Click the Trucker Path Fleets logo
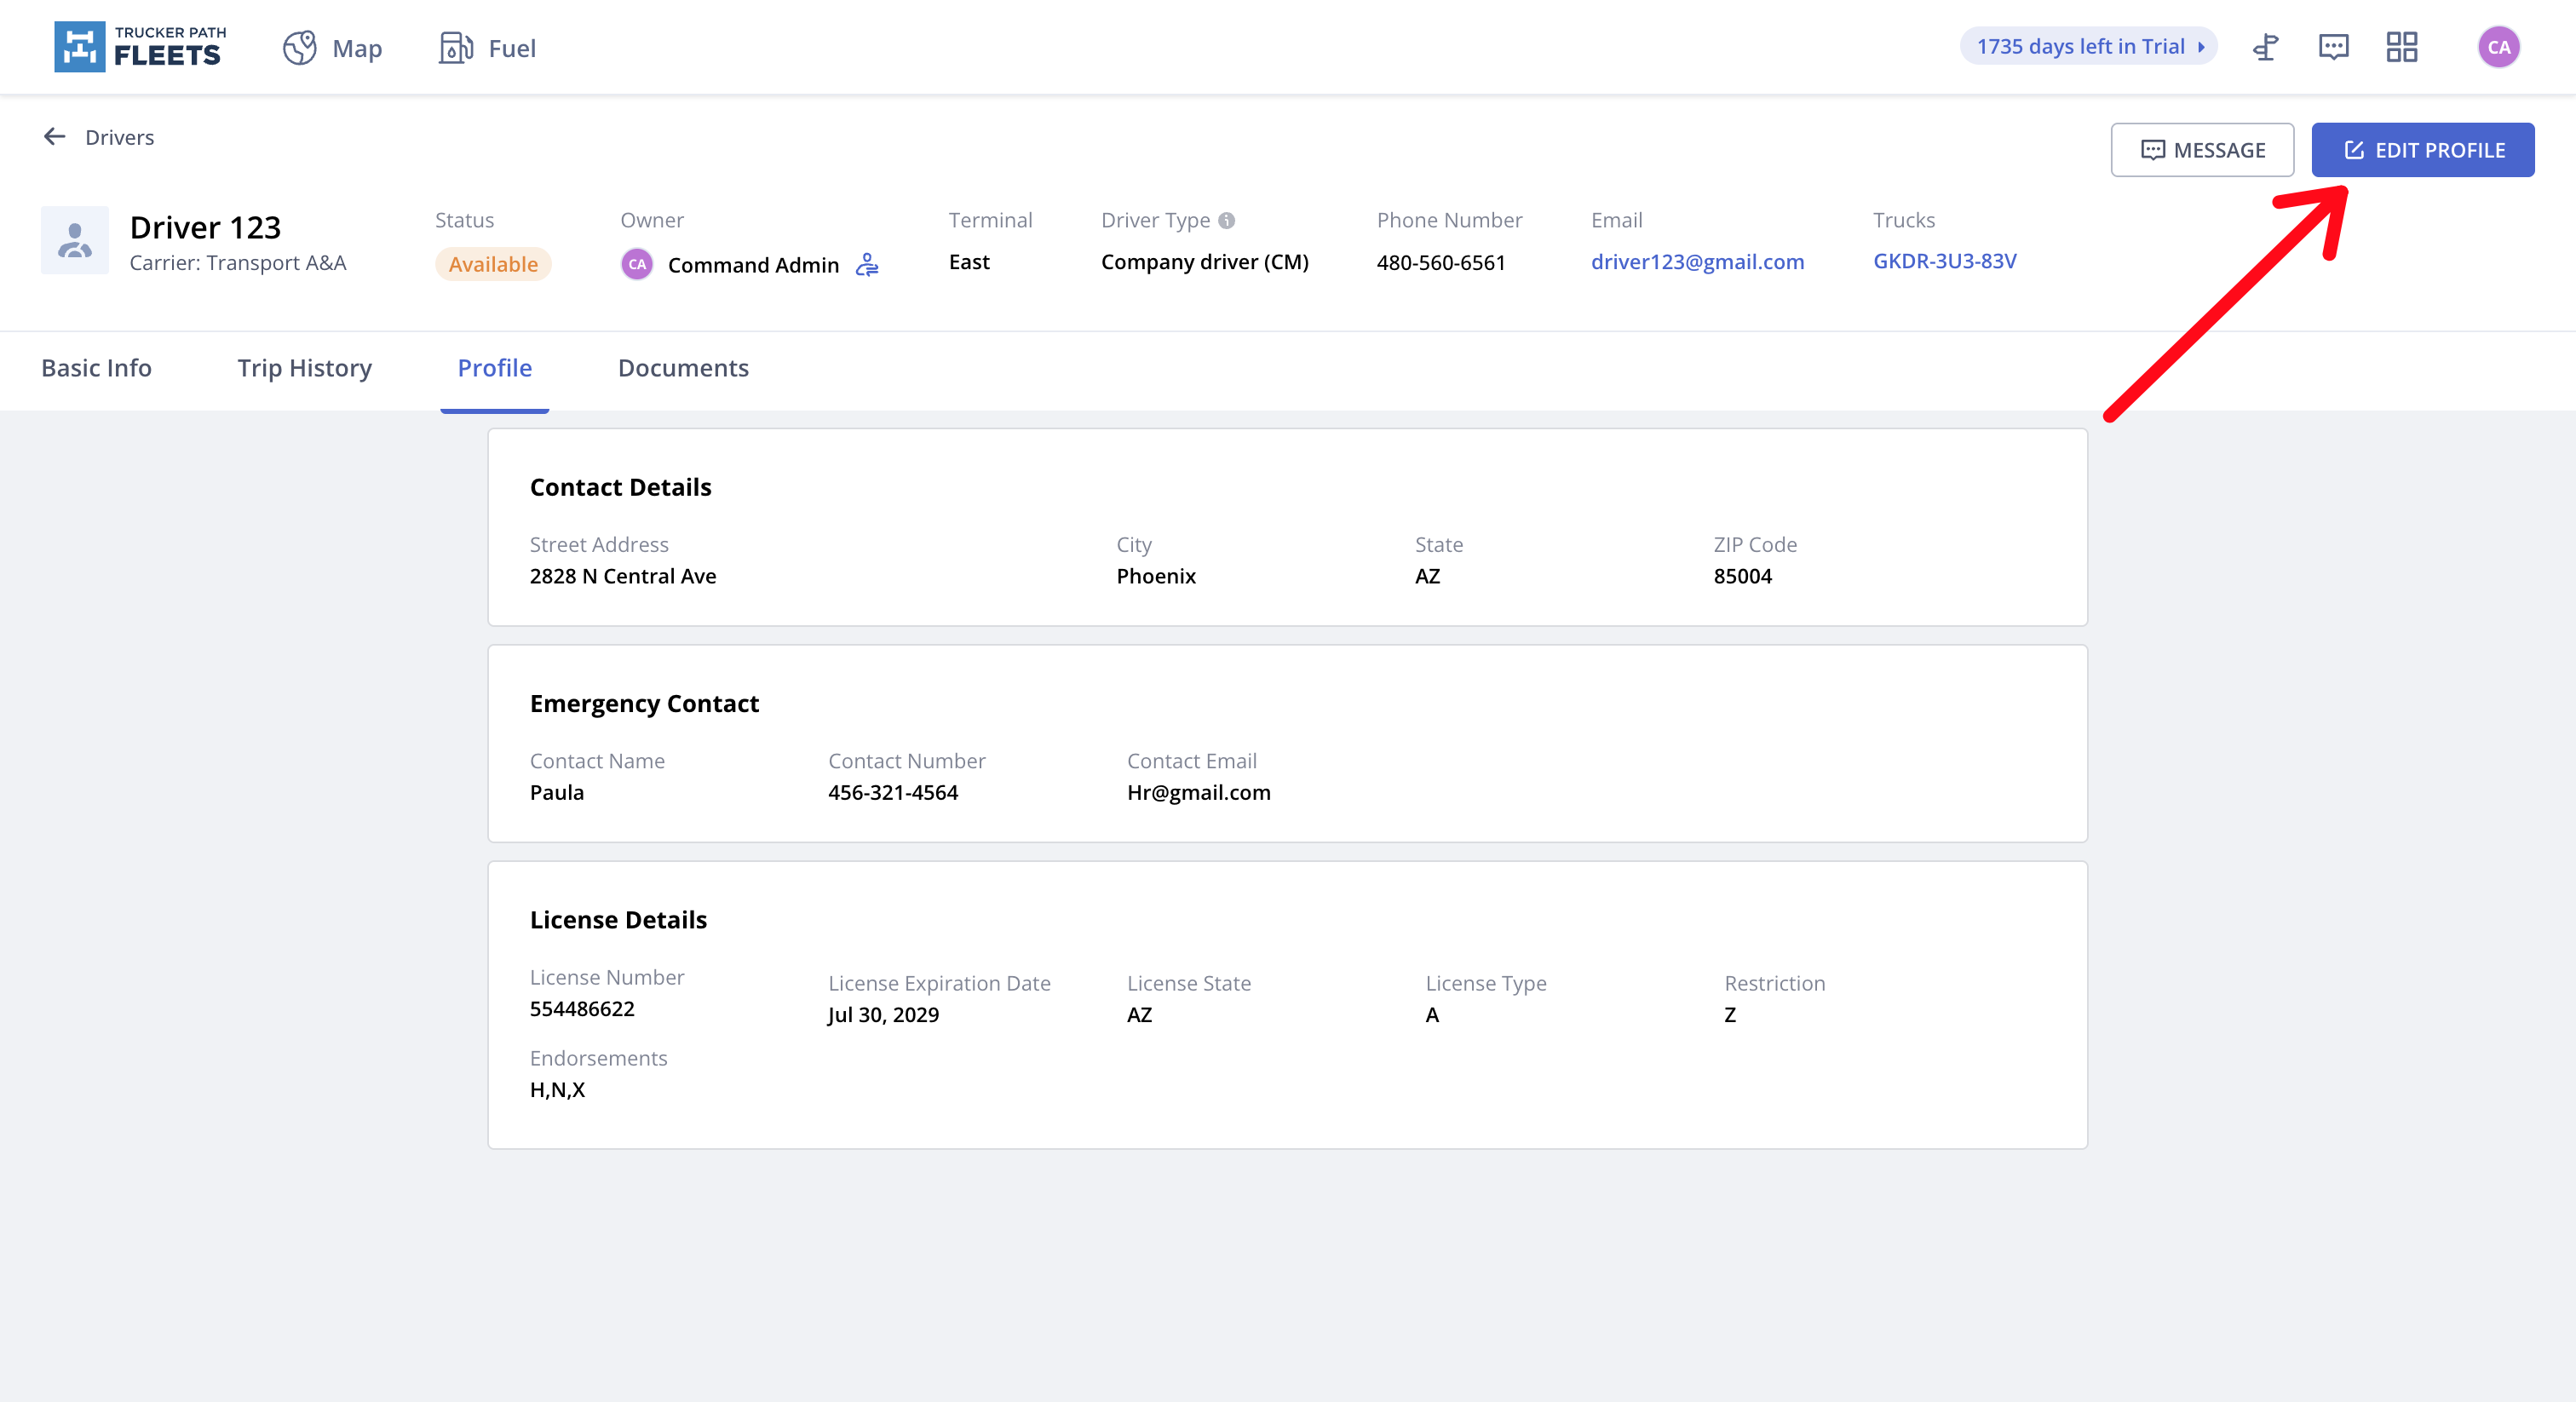This screenshot has height=1402, width=2576. tap(140, 47)
